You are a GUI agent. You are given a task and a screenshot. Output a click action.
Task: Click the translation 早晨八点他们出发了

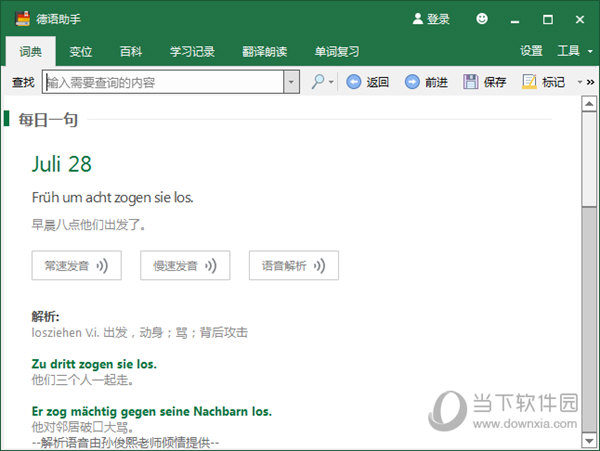[x=88, y=225]
